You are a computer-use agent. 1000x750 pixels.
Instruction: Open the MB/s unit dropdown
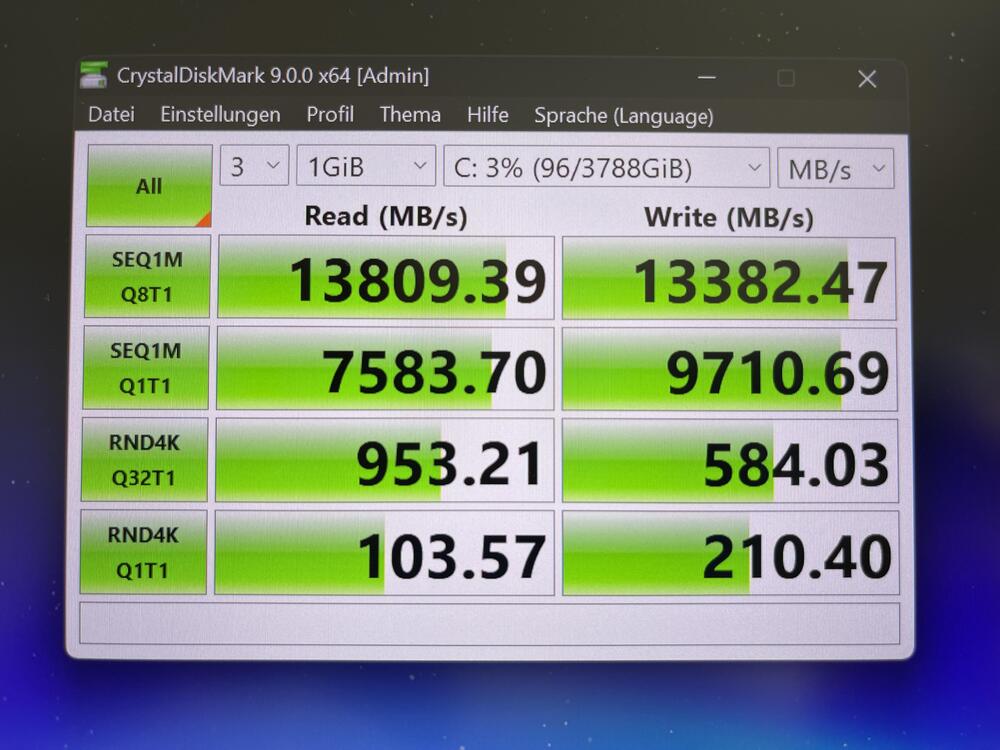pos(835,169)
